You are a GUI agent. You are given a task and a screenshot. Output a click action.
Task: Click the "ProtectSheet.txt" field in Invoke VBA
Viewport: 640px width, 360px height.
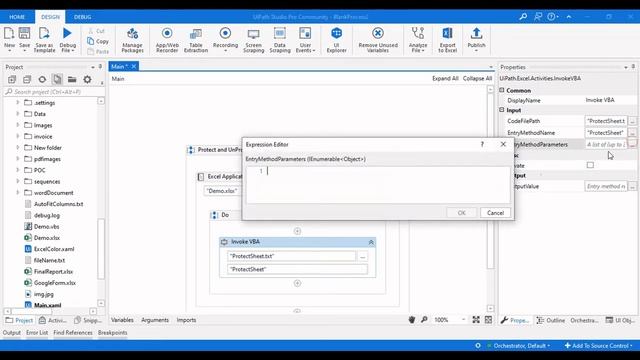click(x=291, y=256)
